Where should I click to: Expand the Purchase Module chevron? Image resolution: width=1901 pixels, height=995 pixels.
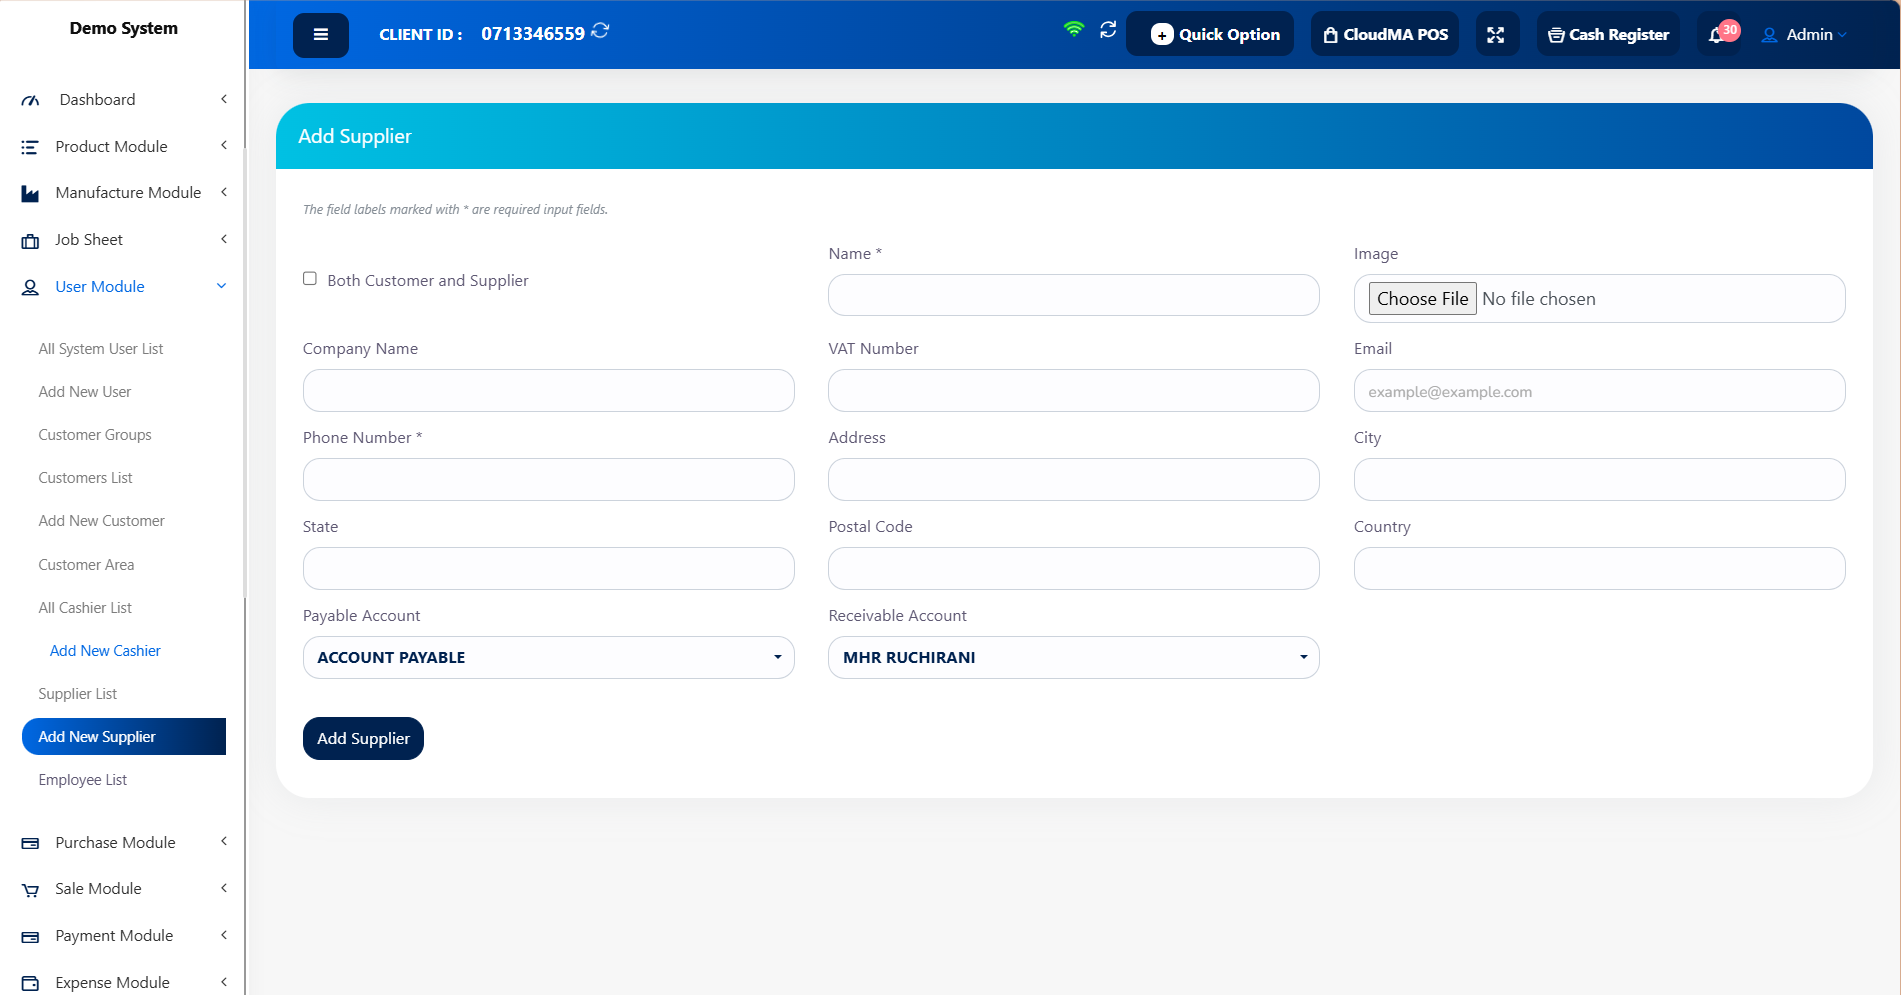224,842
